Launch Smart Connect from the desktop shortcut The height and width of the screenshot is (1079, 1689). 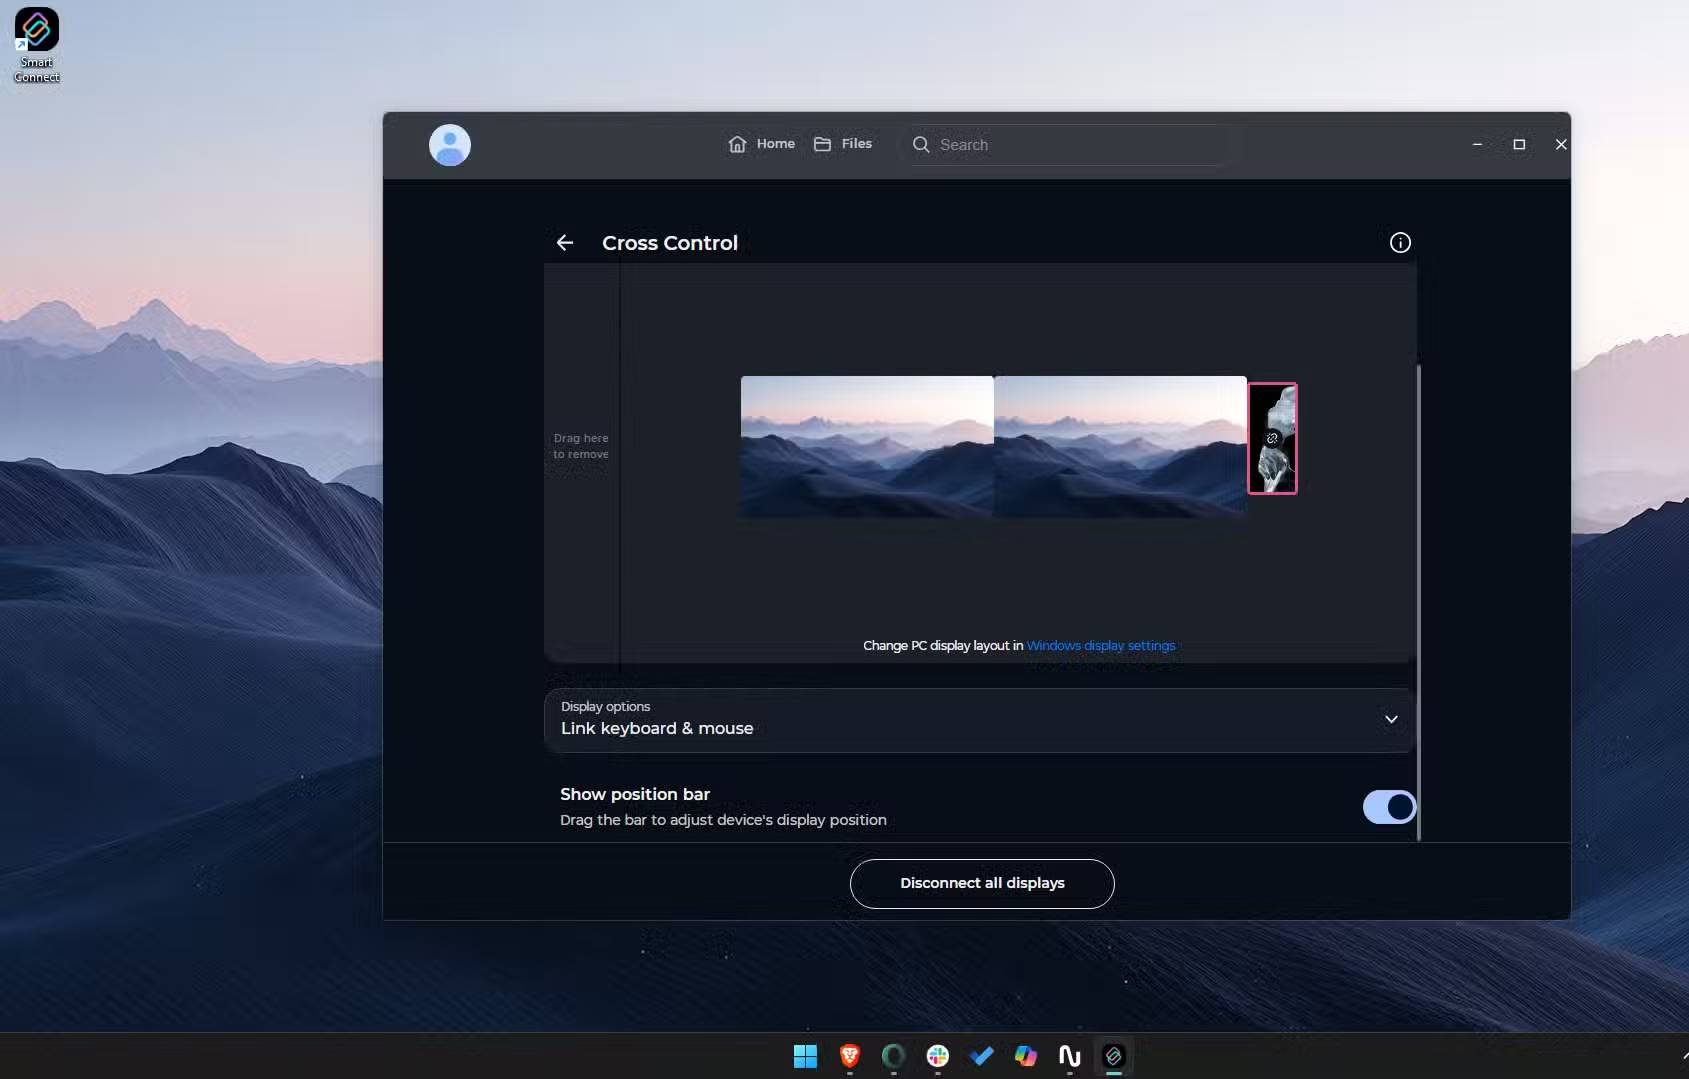[37, 27]
